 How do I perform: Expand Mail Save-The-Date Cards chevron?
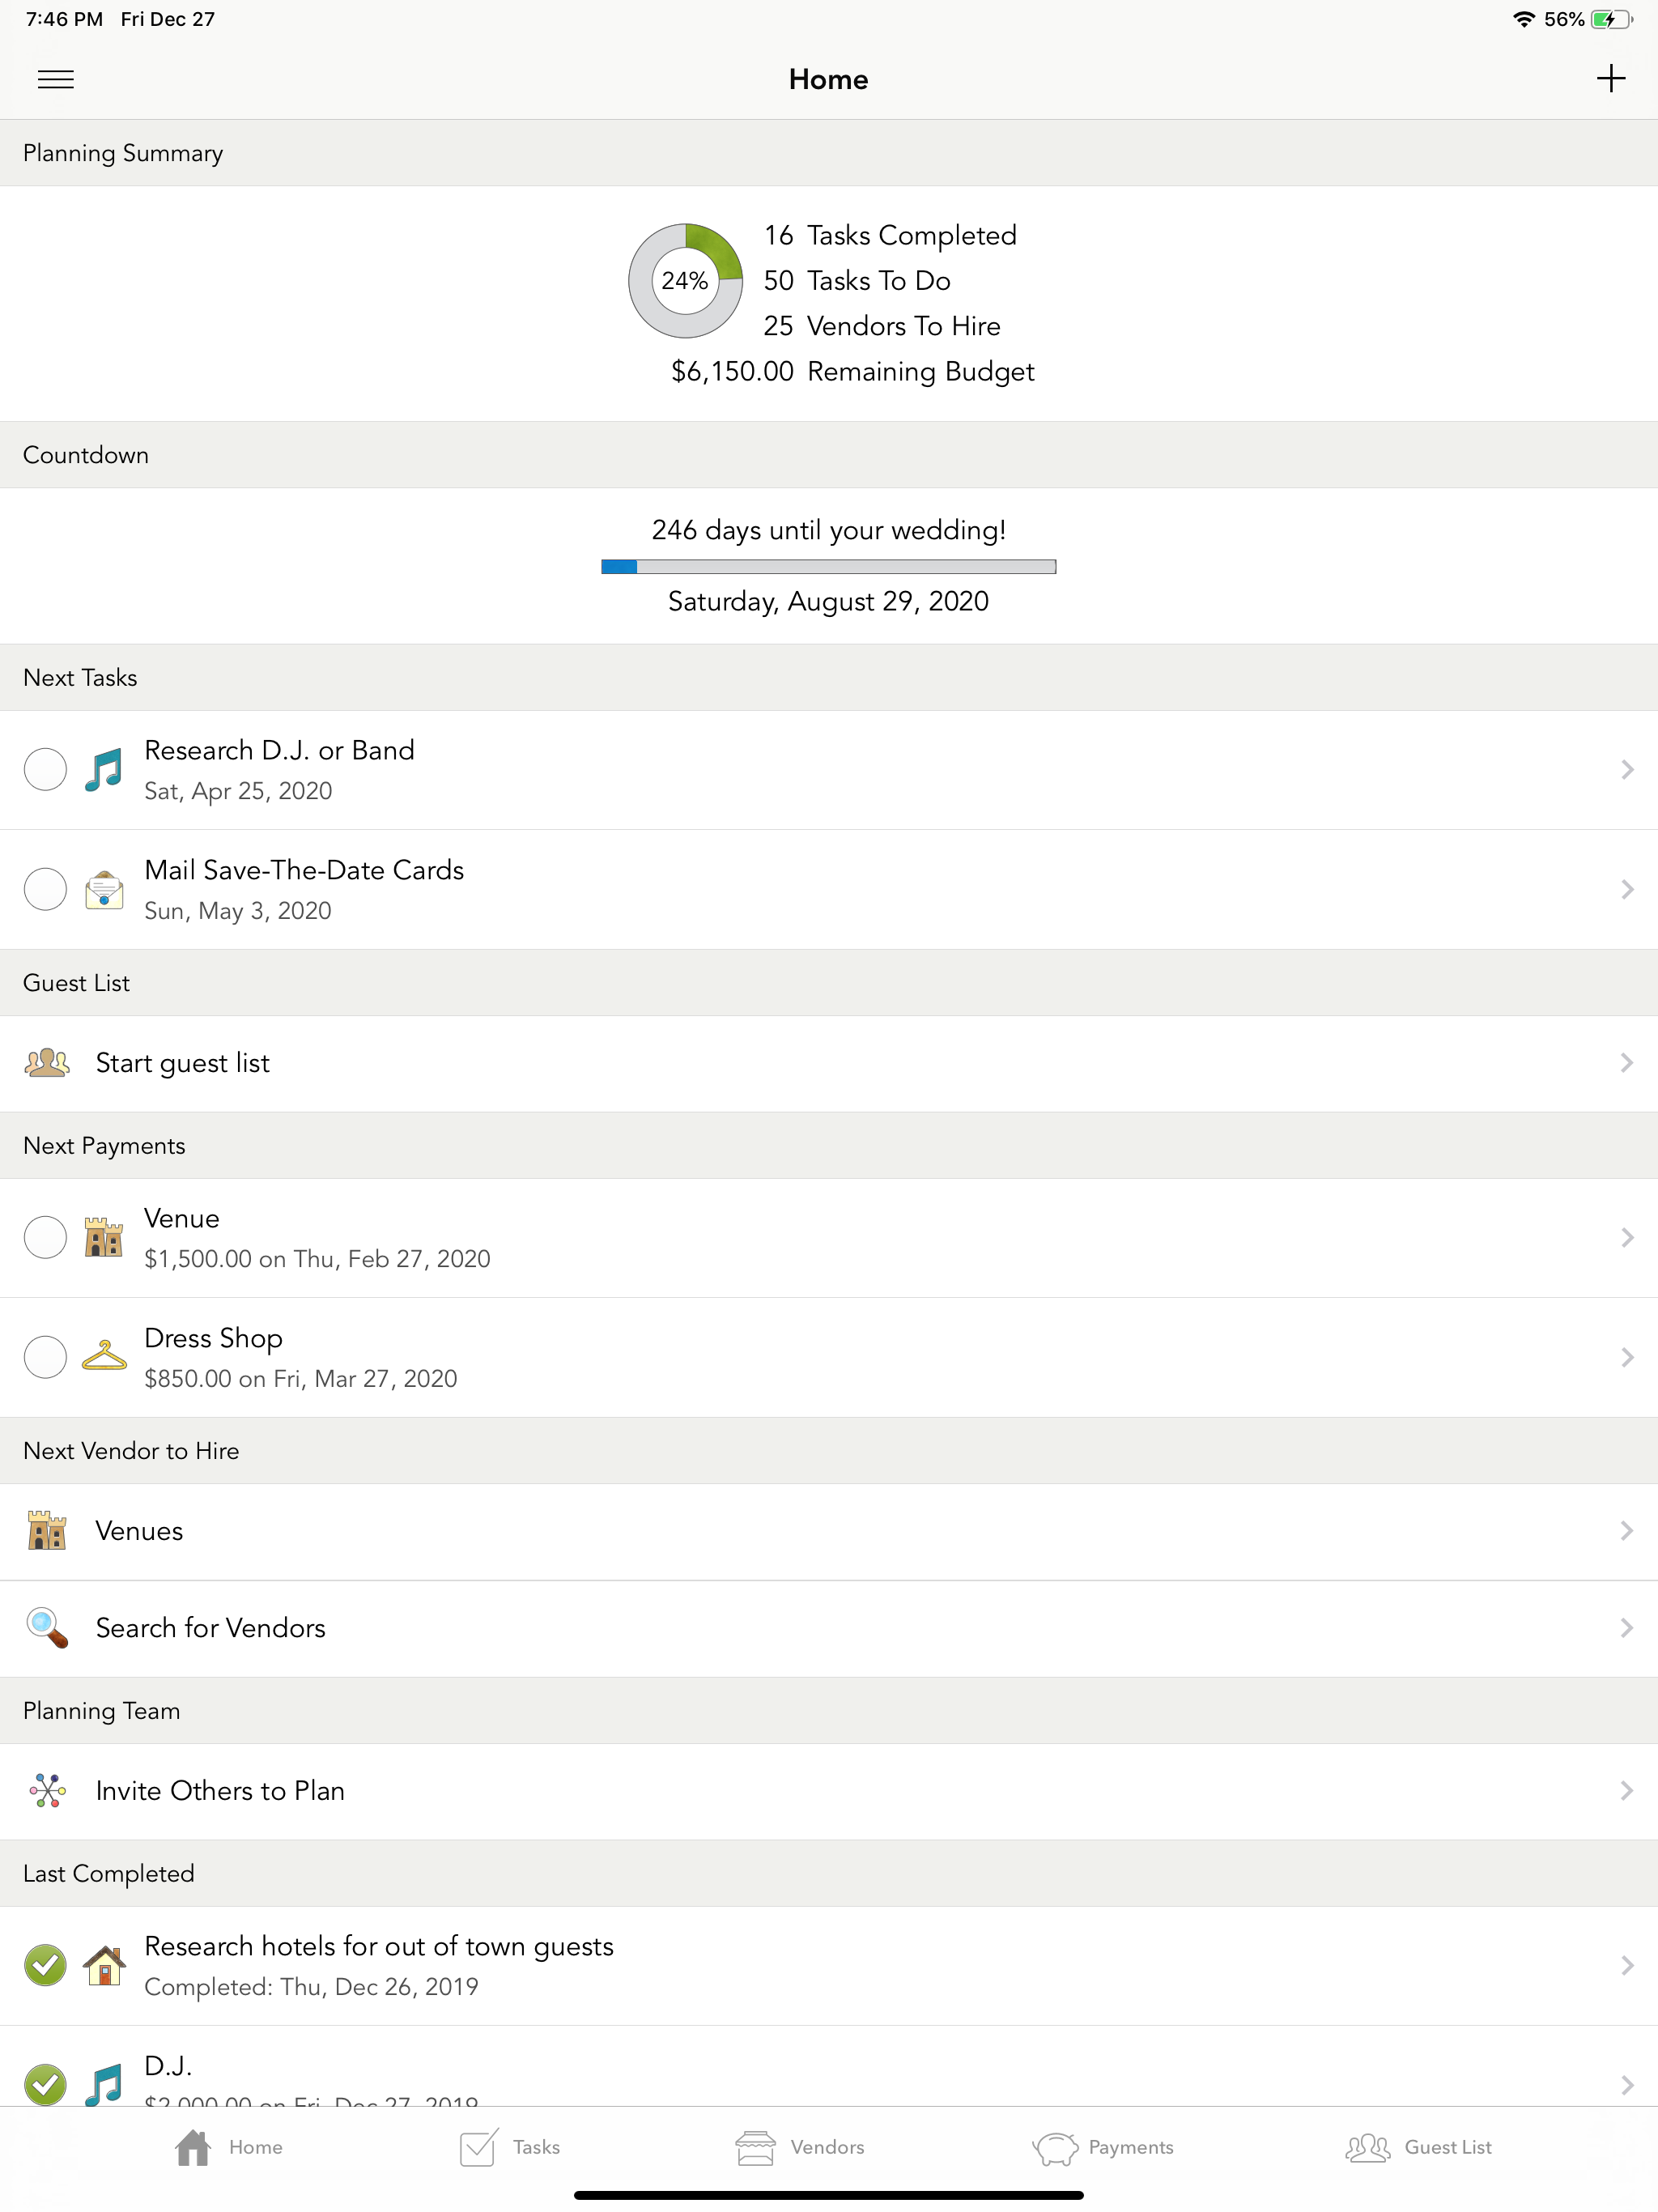1626,889
